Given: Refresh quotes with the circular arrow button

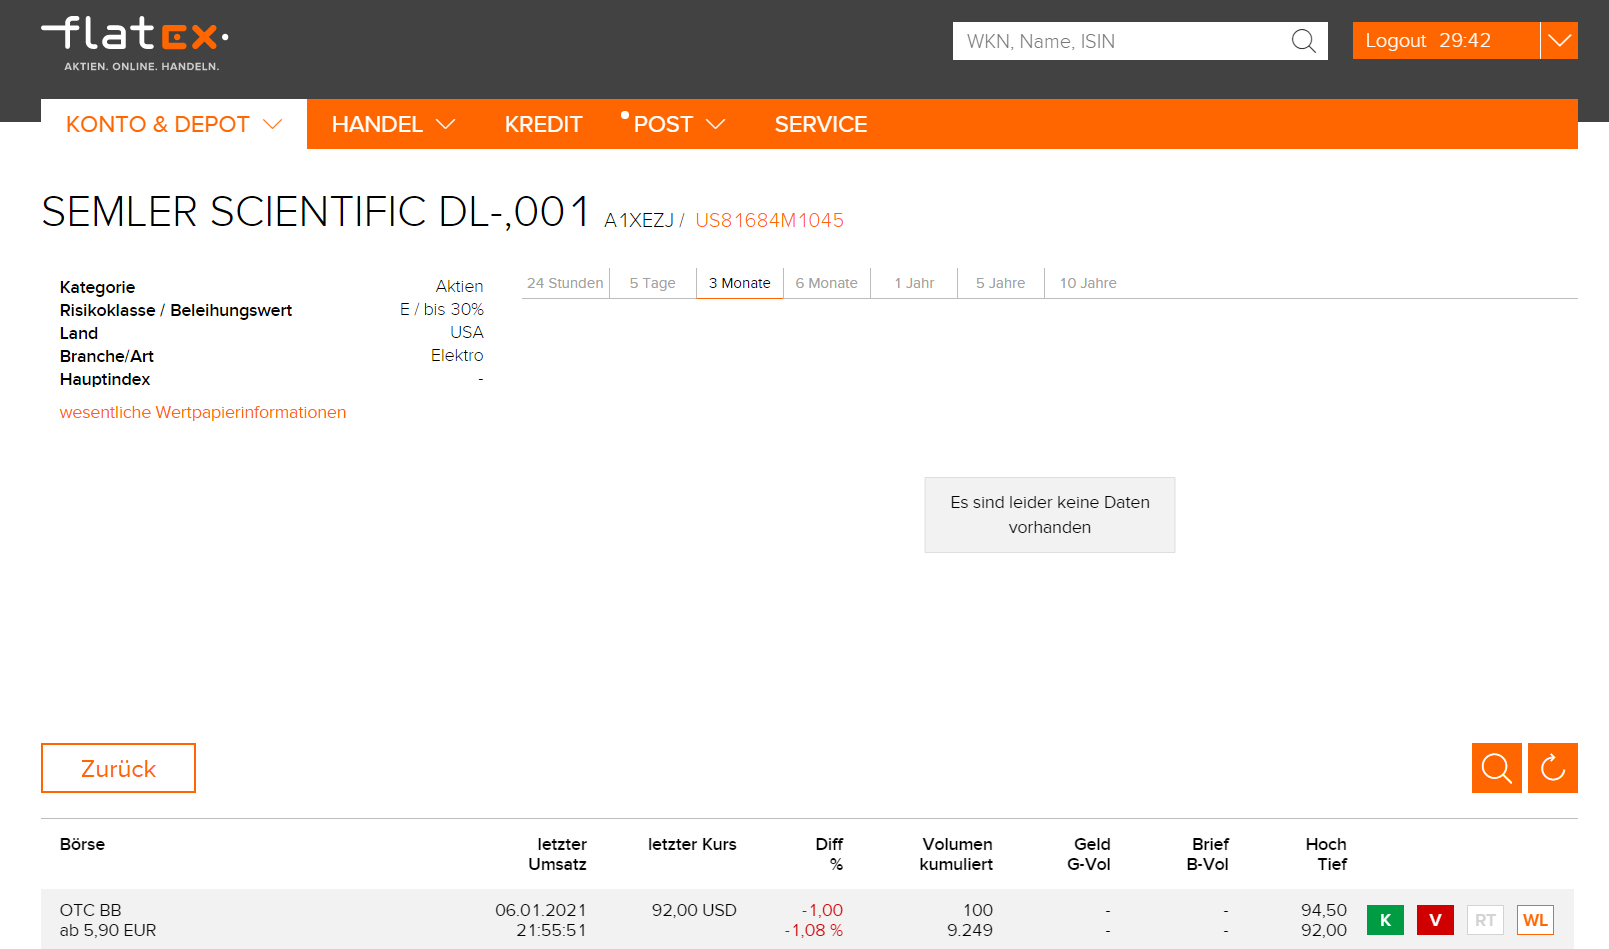Looking at the screenshot, I should (1553, 768).
